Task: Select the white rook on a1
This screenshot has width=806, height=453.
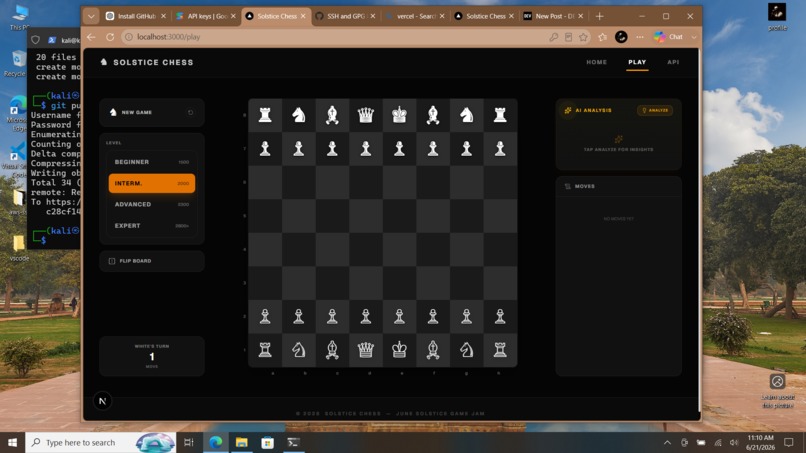Action: pyautogui.click(x=265, y=350)
